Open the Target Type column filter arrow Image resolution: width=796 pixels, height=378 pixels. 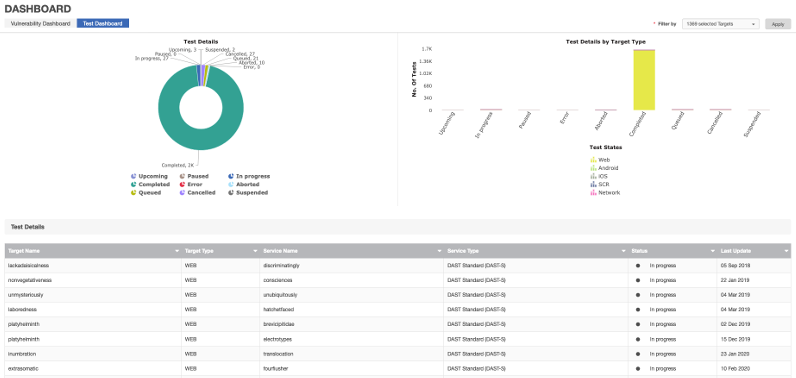[255, 251]
